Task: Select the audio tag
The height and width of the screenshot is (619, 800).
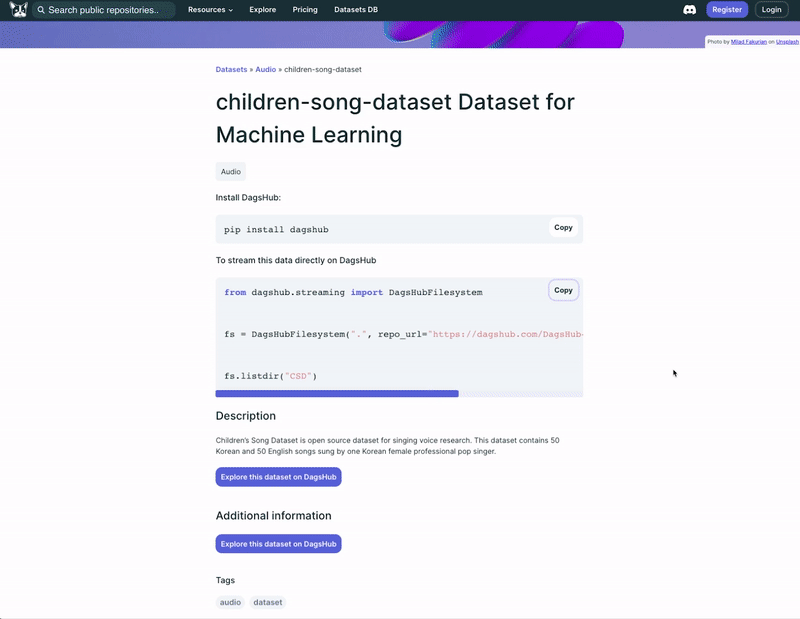Action: point(230,602)
